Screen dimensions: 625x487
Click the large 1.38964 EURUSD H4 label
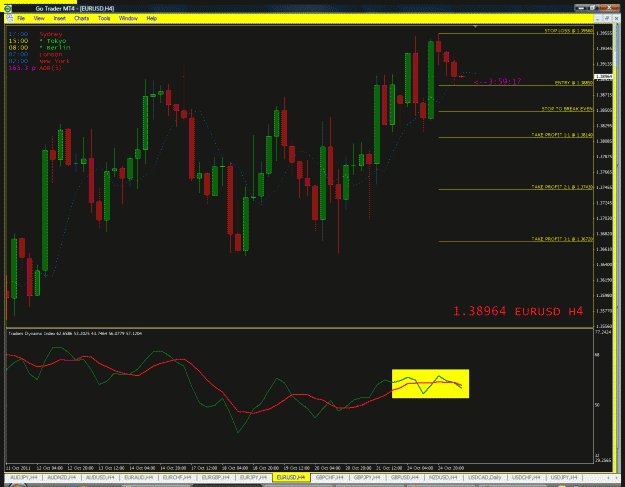pyautogui.click(x=518, y=311)
